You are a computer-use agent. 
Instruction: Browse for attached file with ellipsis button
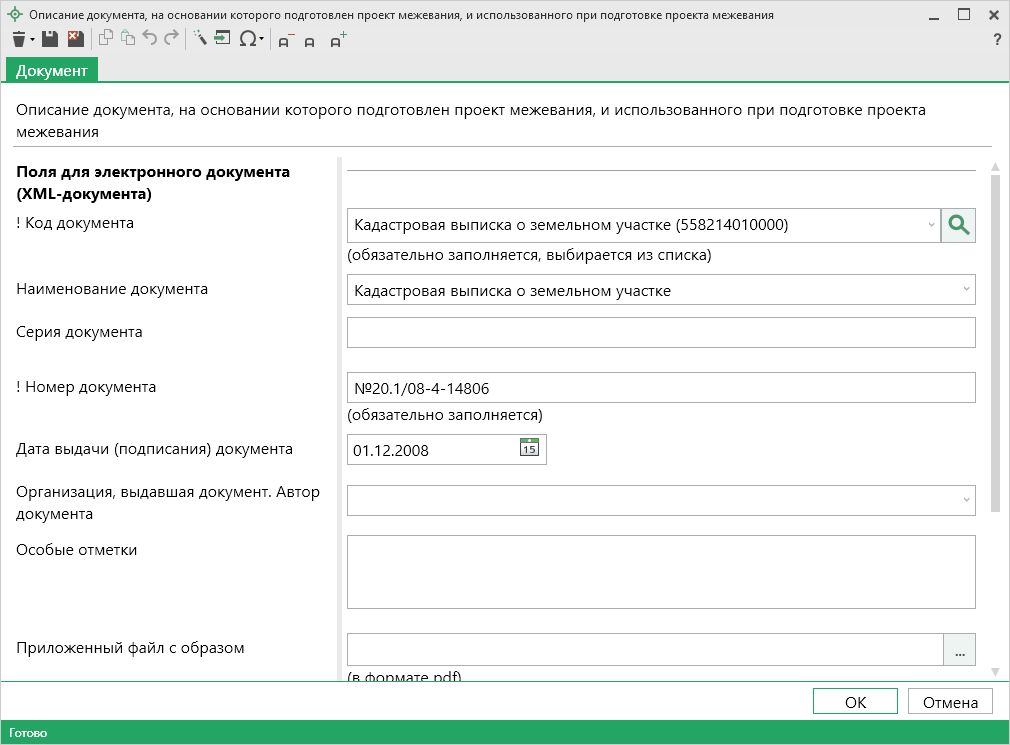pos(959,650)
